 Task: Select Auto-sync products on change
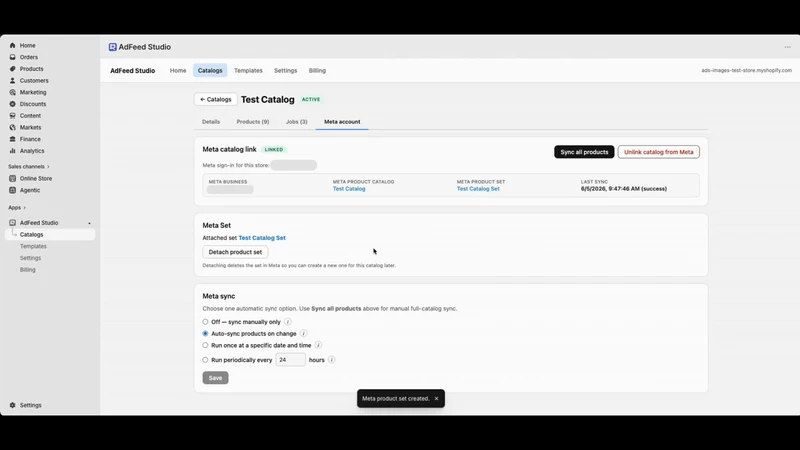[205, 334]
